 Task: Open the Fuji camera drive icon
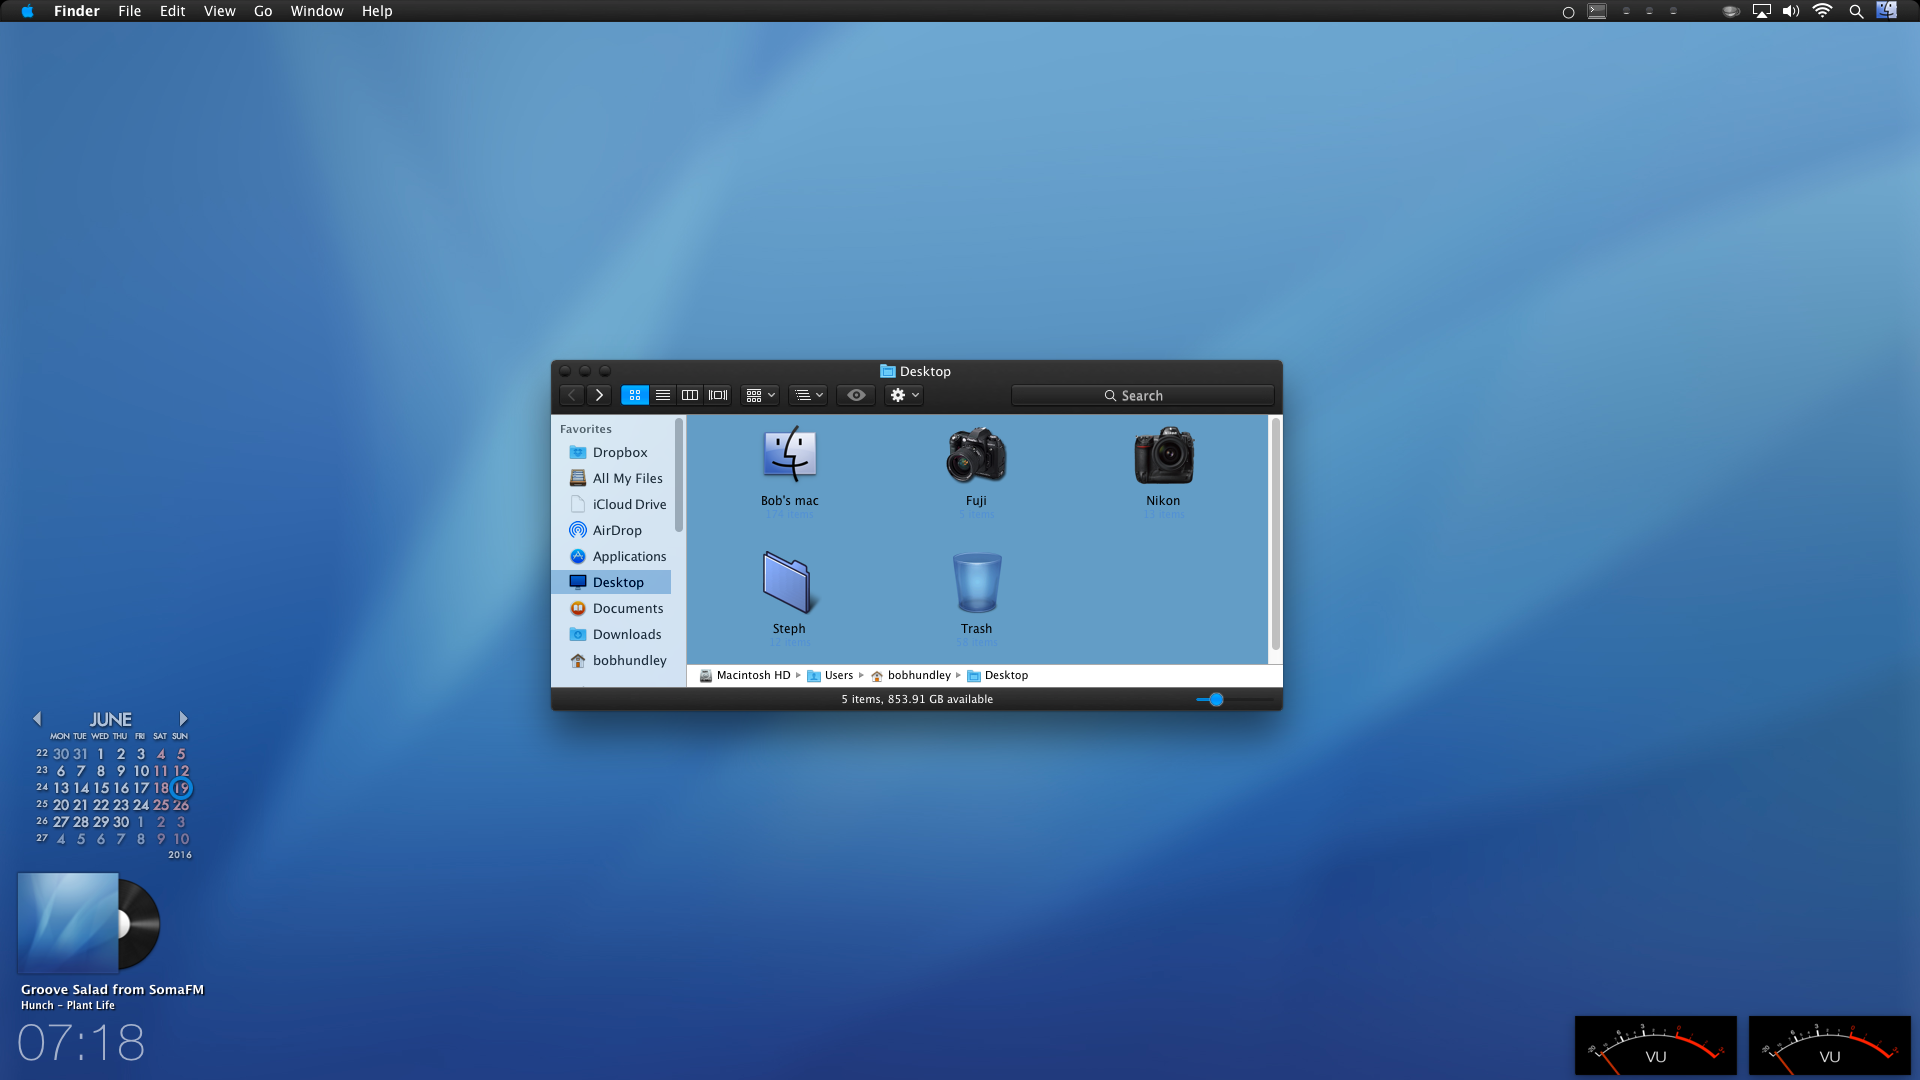[x=976, y=456]
